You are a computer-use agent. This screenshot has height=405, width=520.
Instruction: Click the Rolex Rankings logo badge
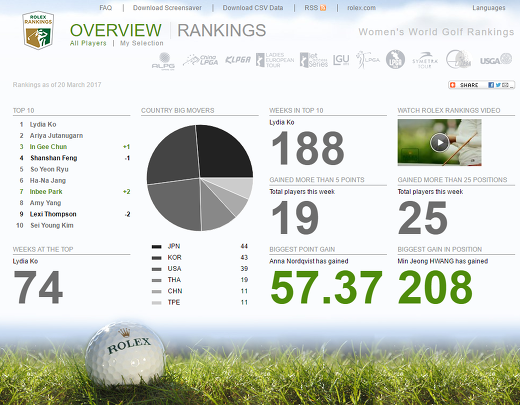click(x=38, y=30)
